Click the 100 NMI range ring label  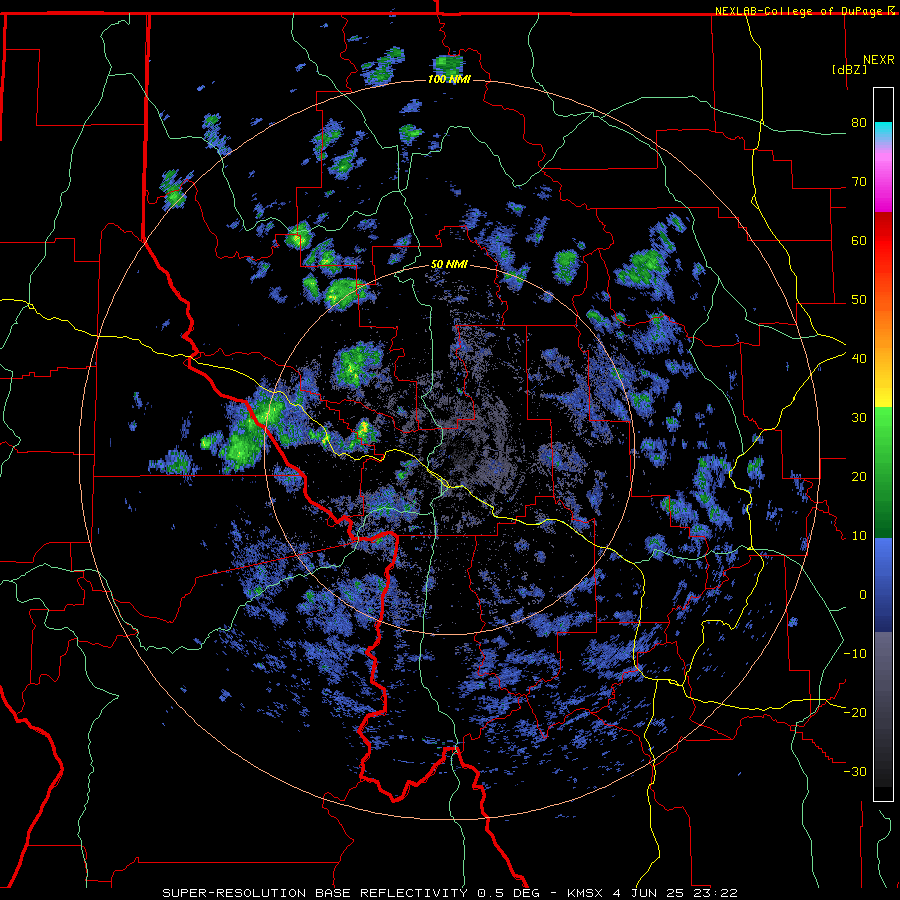[449, 79]
